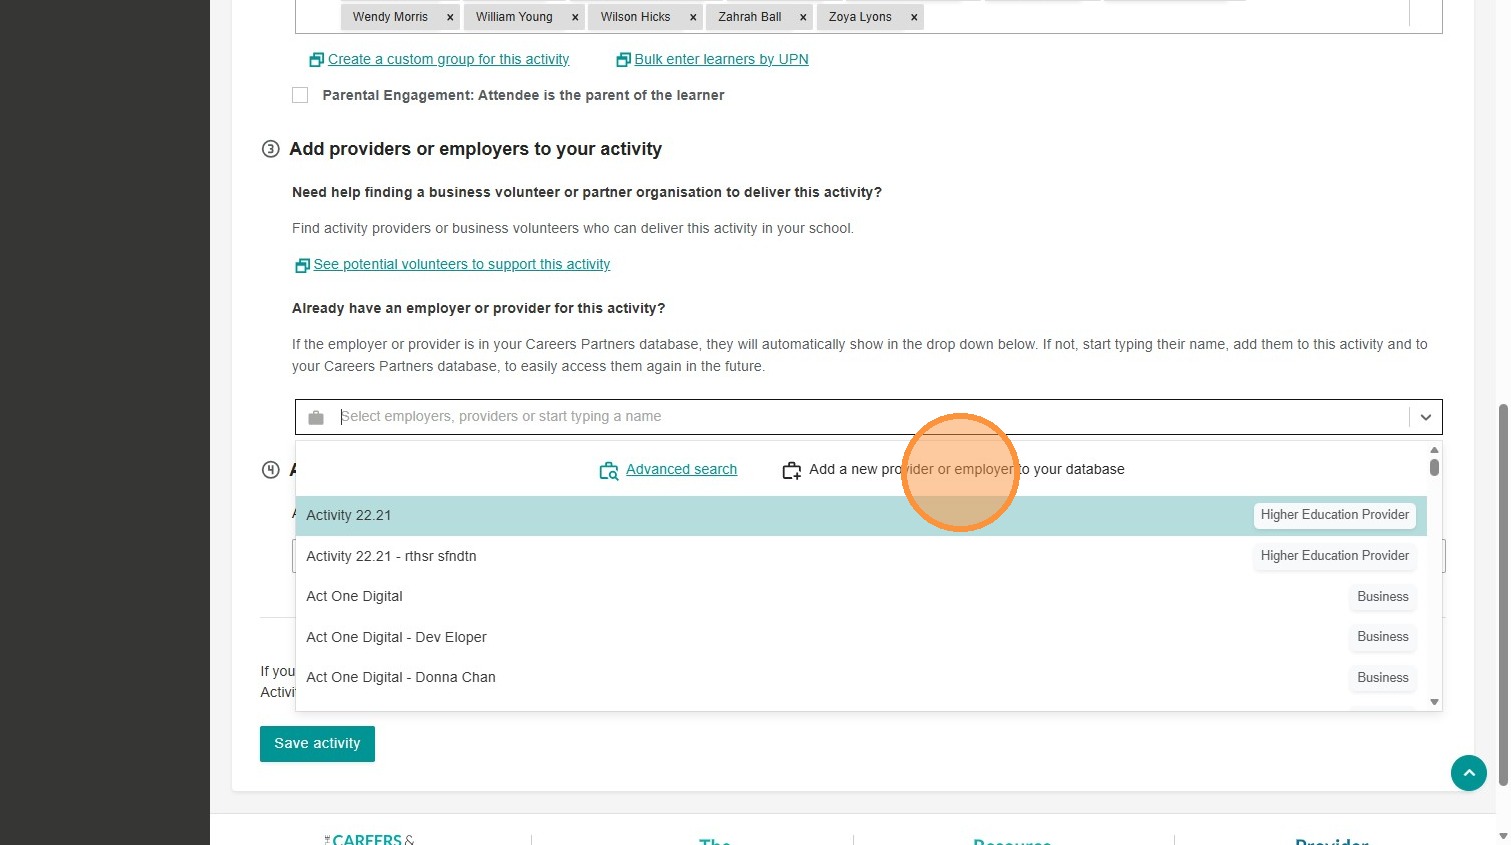
Task: Focus the Select employers search field
Action: click(870, 417)
